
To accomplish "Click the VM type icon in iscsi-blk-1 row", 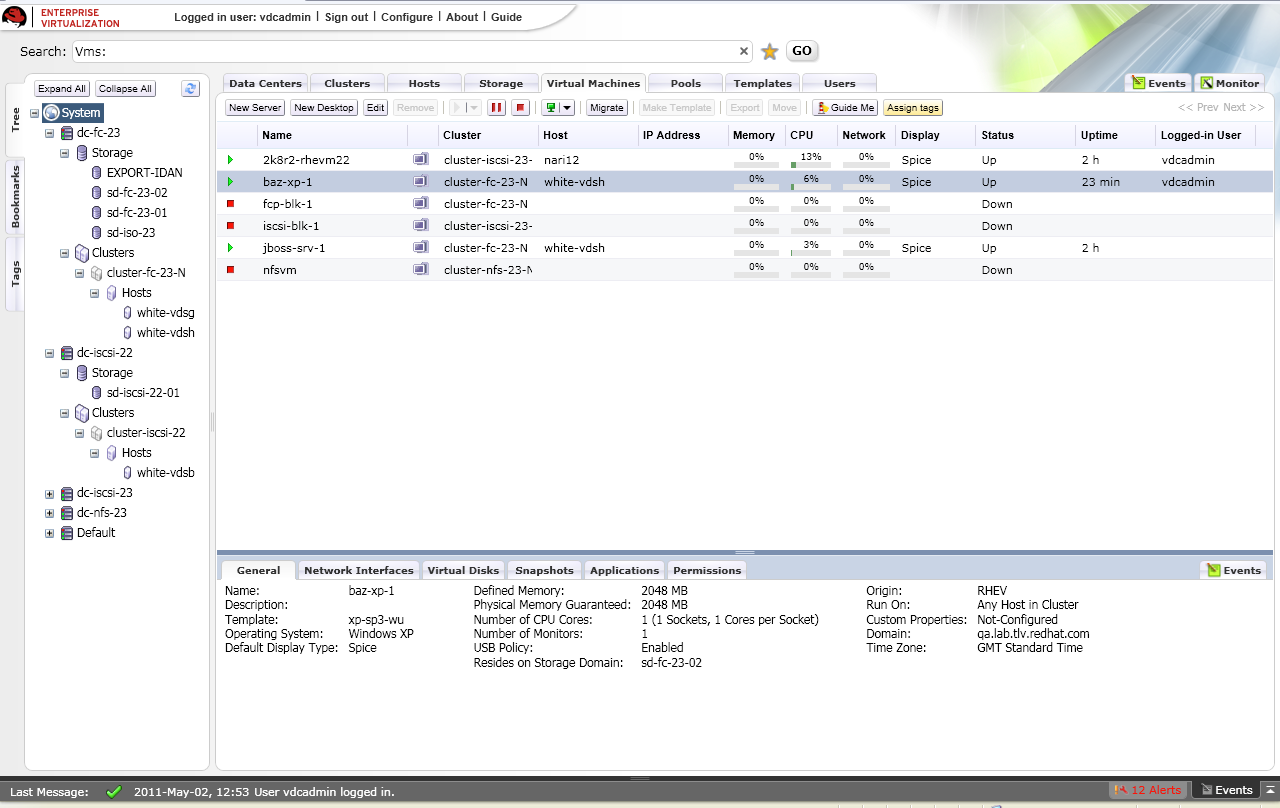I will pyautogui.click(x=421, y=226).
